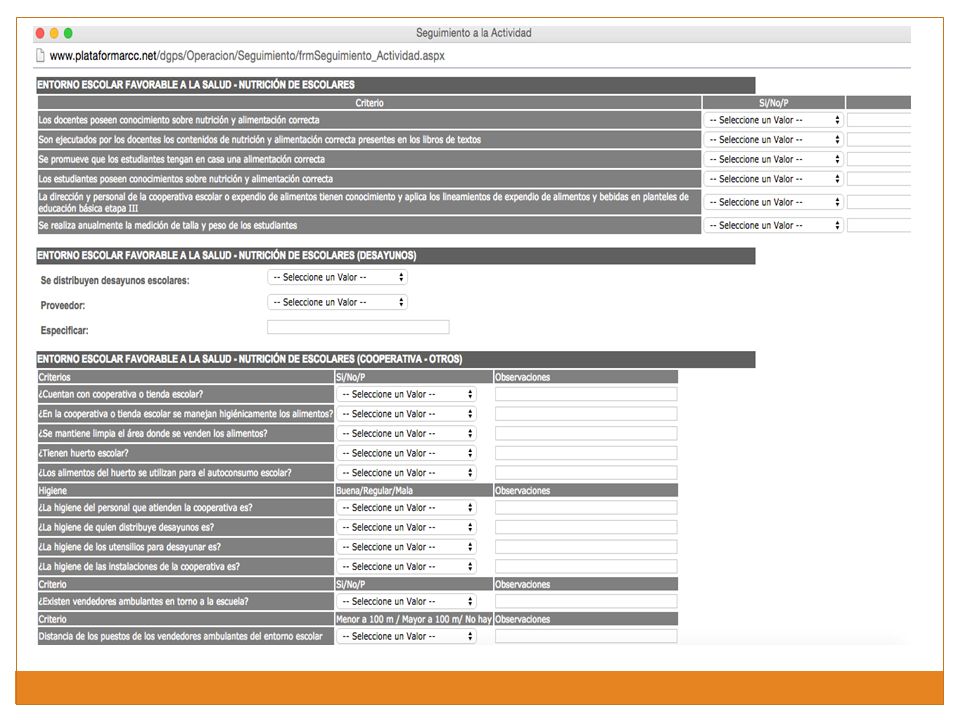Click text field beside alimentación correcta en casa row
This screenshot has height=720, width=960.
[879, 159]
